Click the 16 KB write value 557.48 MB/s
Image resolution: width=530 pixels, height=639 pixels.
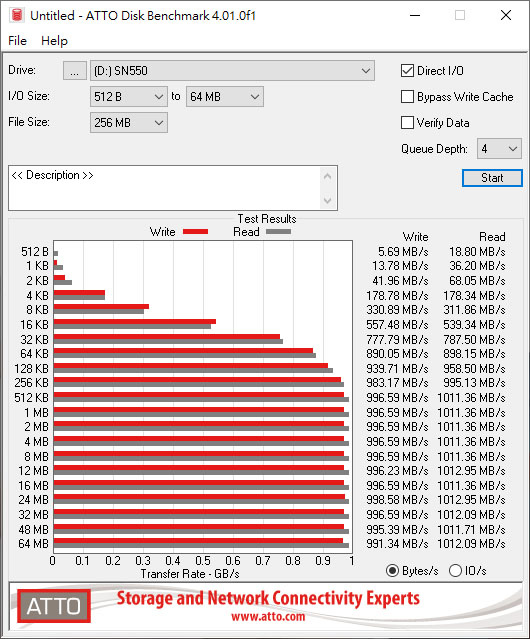point(397,325)
